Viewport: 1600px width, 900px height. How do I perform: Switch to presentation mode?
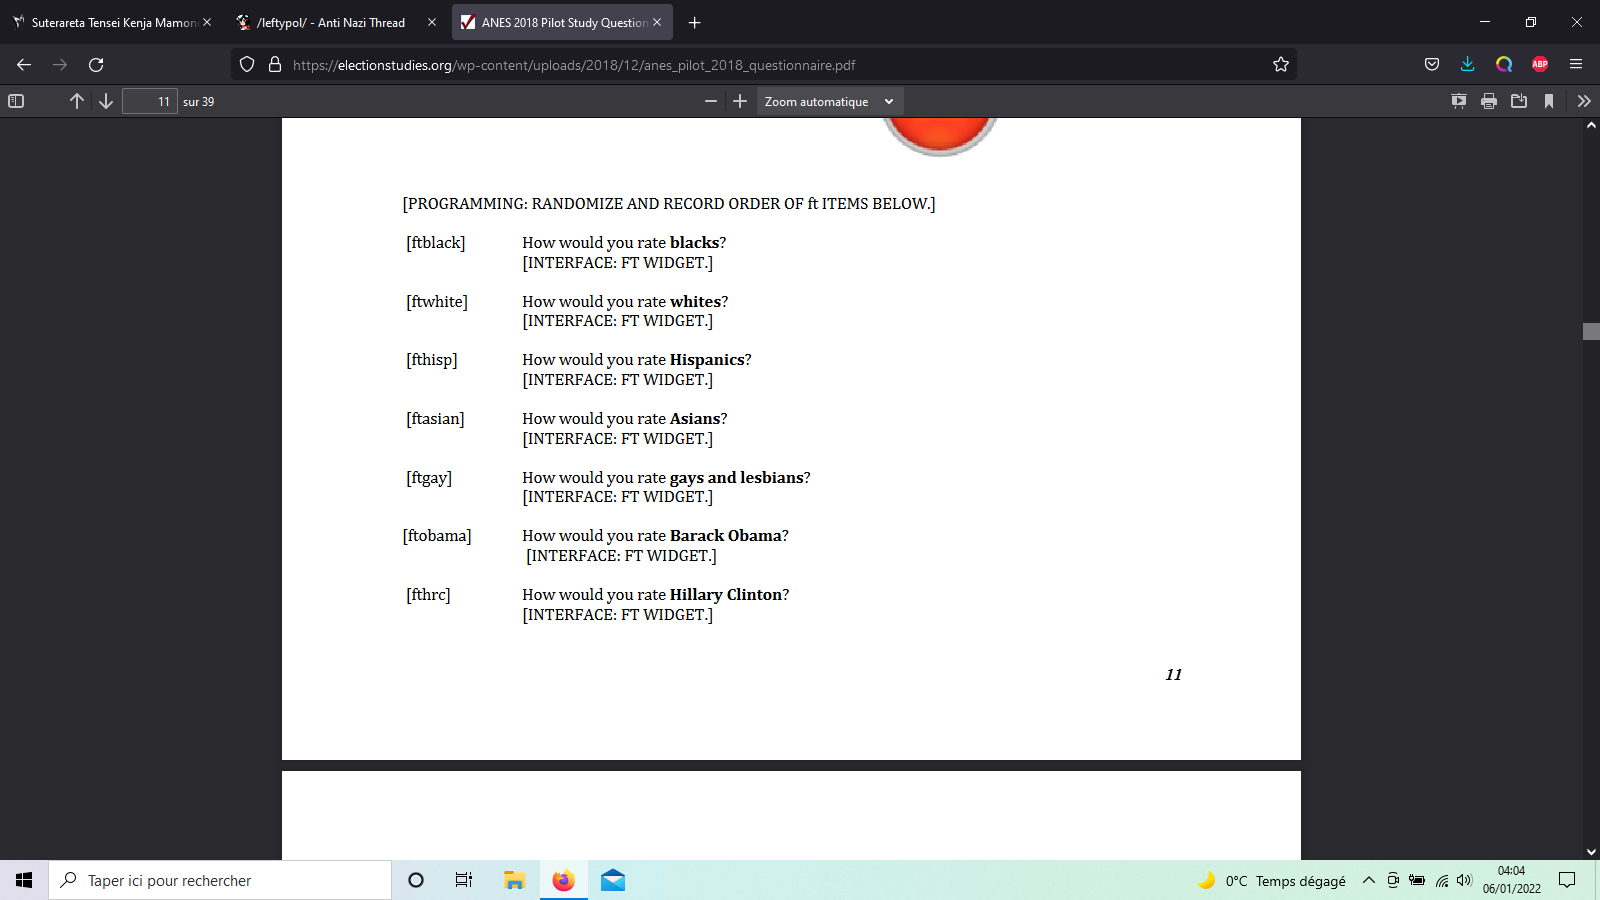pyautogui.click(x=1459, y=101)
